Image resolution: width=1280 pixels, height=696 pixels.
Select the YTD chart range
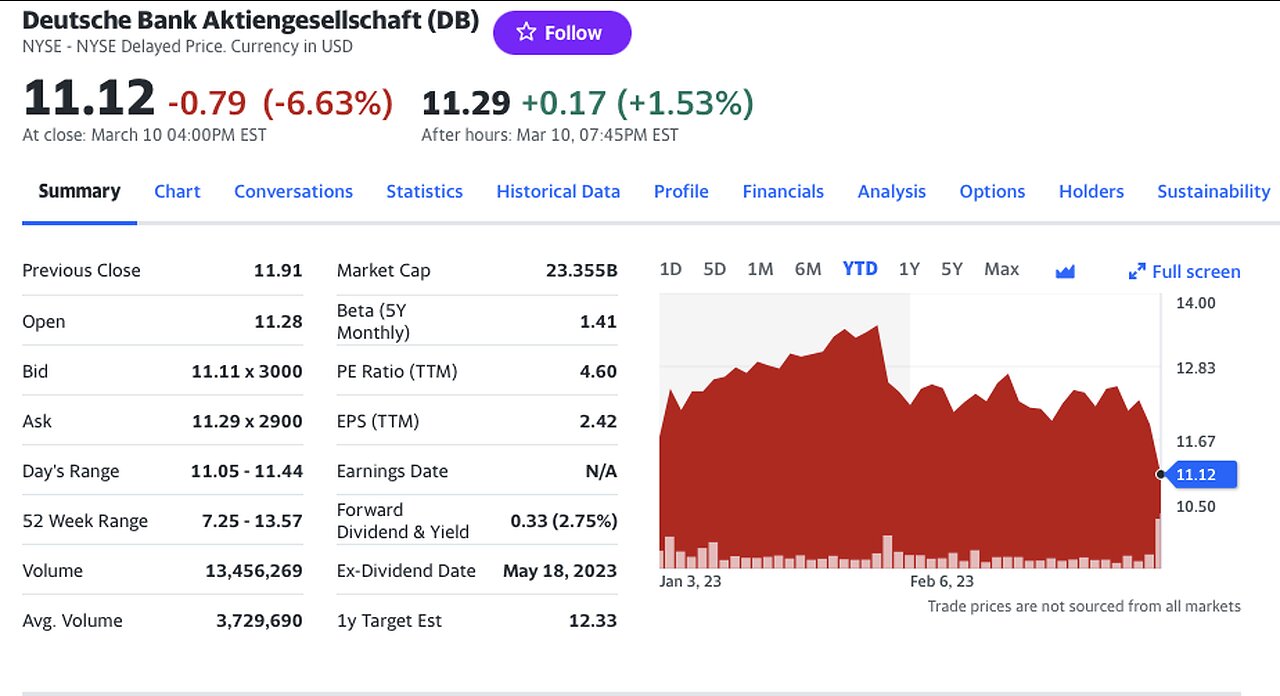pos(860,269)
